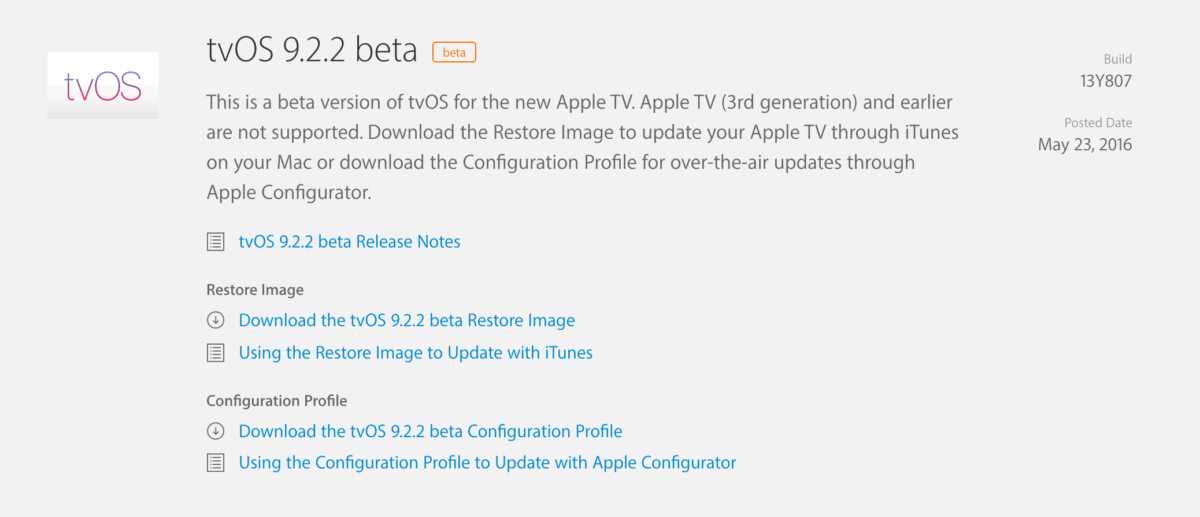Click document icon beside Update with iTunes

(x=215, y=352)
